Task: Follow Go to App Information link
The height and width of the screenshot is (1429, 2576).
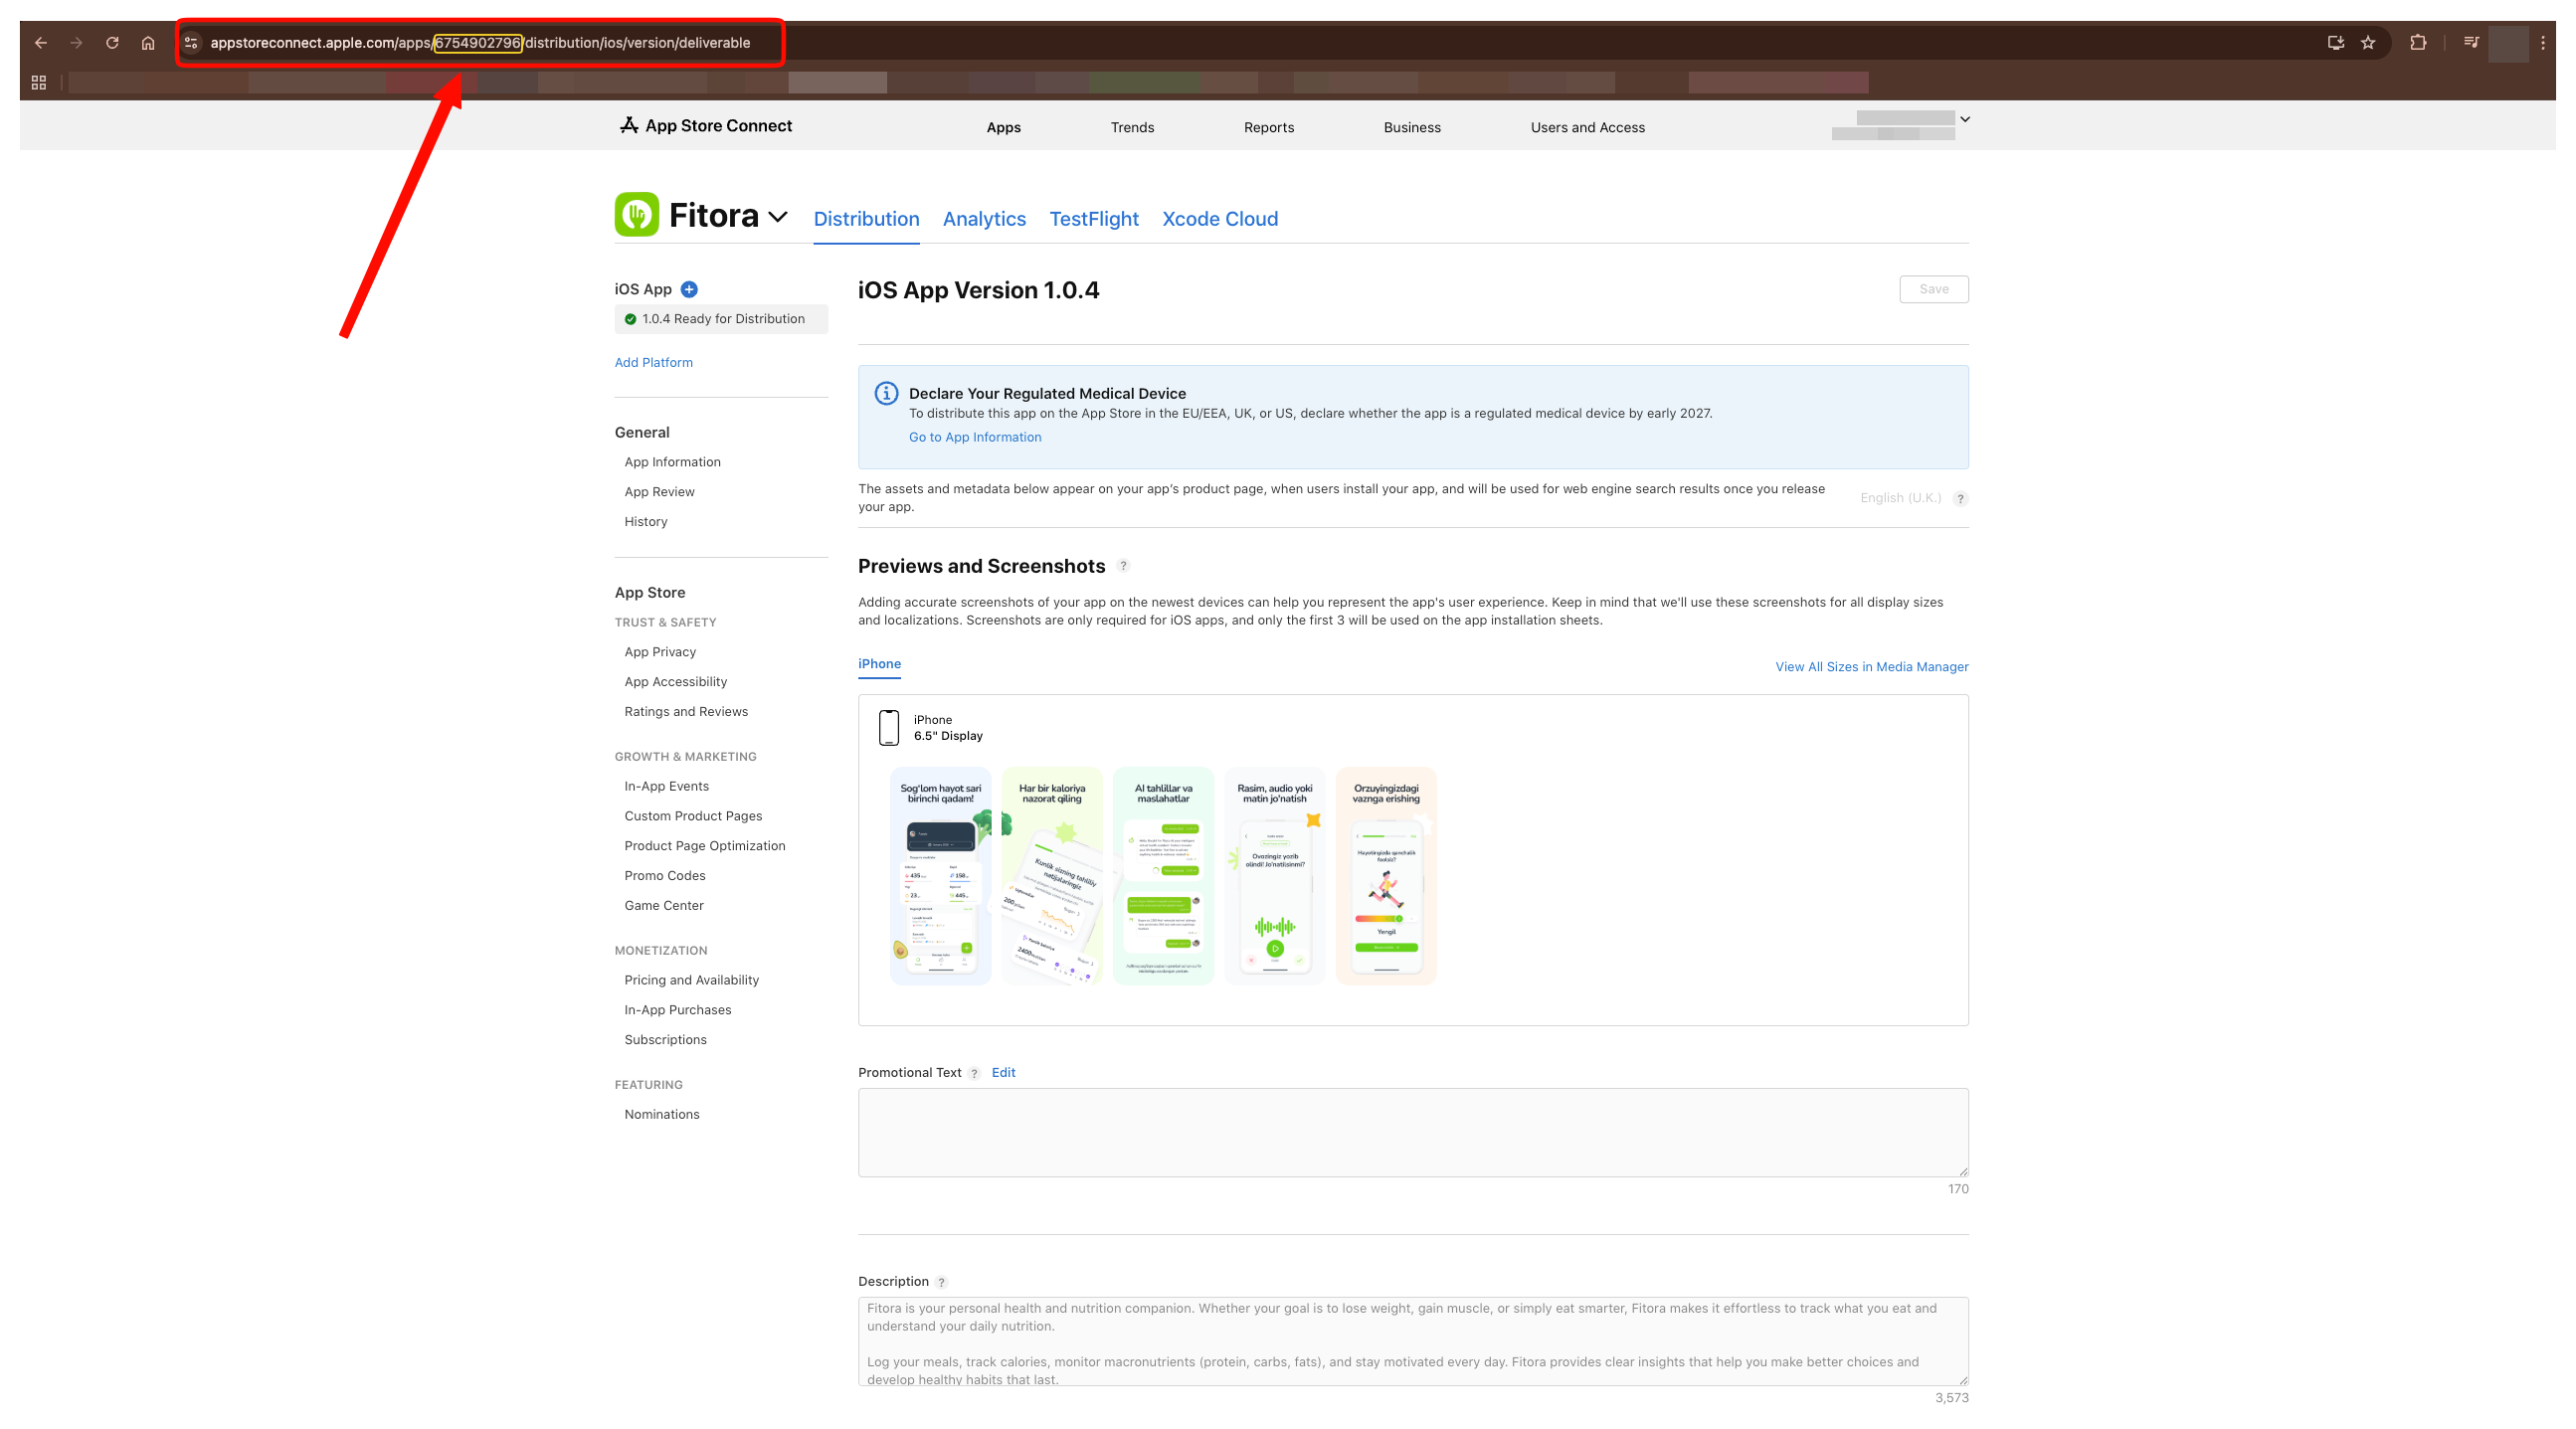Action: pos(975,438)
